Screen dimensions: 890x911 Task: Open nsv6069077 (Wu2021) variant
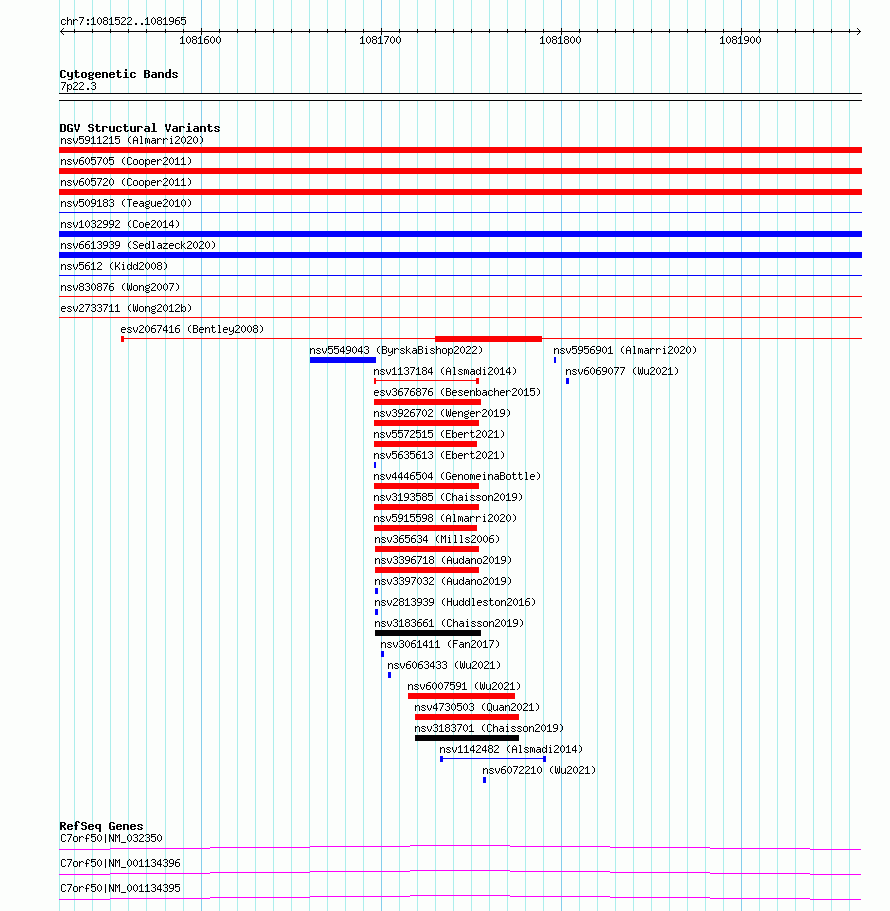click(x=622, y=371)
